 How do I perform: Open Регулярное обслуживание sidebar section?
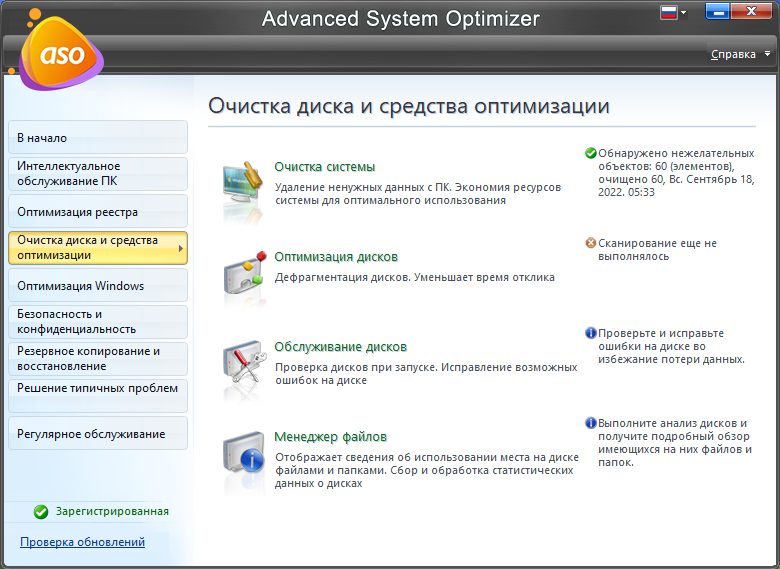coord(98,433)
